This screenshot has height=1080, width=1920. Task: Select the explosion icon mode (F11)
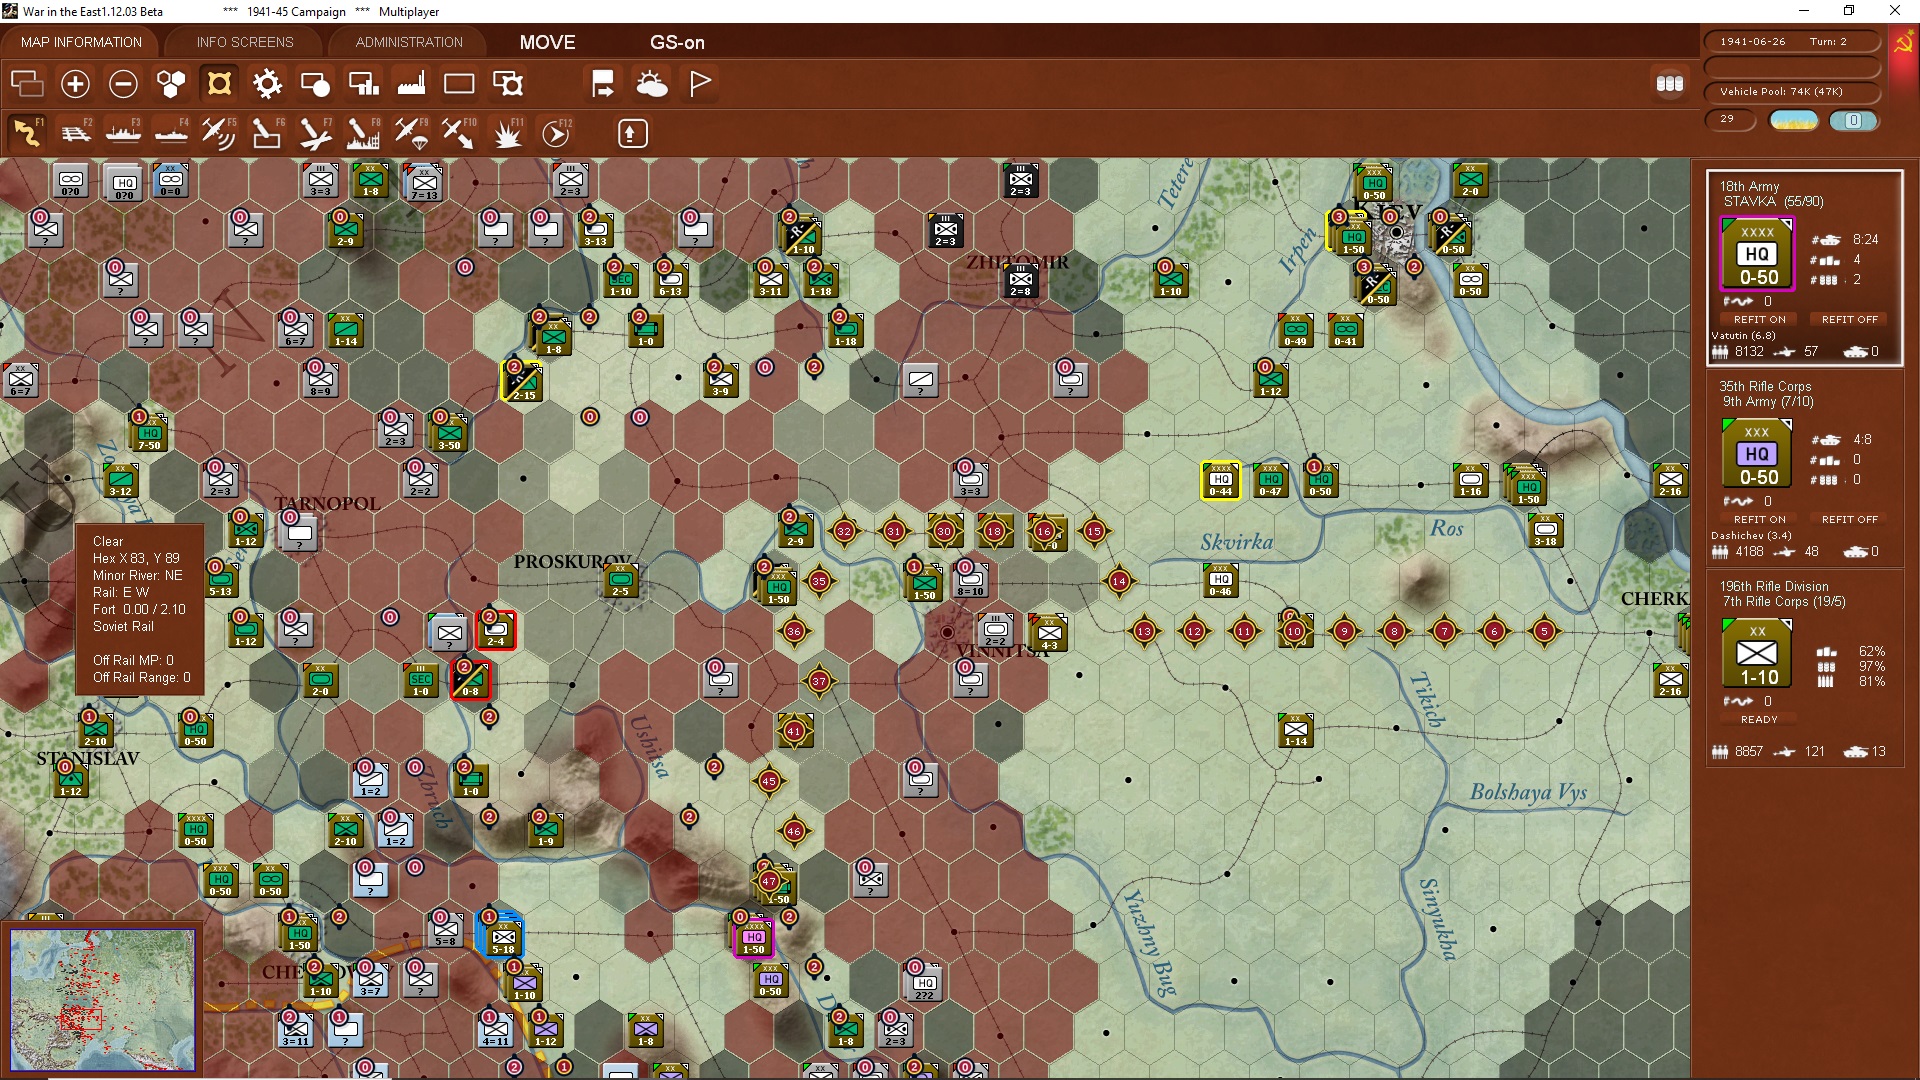click(x=508, y=133)
